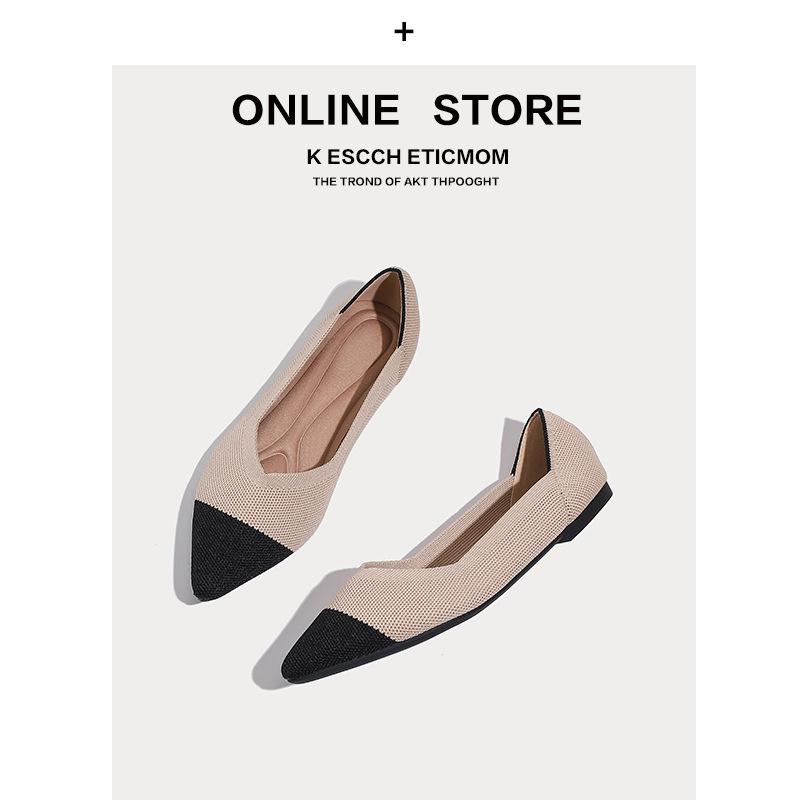Viewport: 800px width, 800px height.
Task: Click the ONLINE STORE heading
Action: click(x=407, y=110)
